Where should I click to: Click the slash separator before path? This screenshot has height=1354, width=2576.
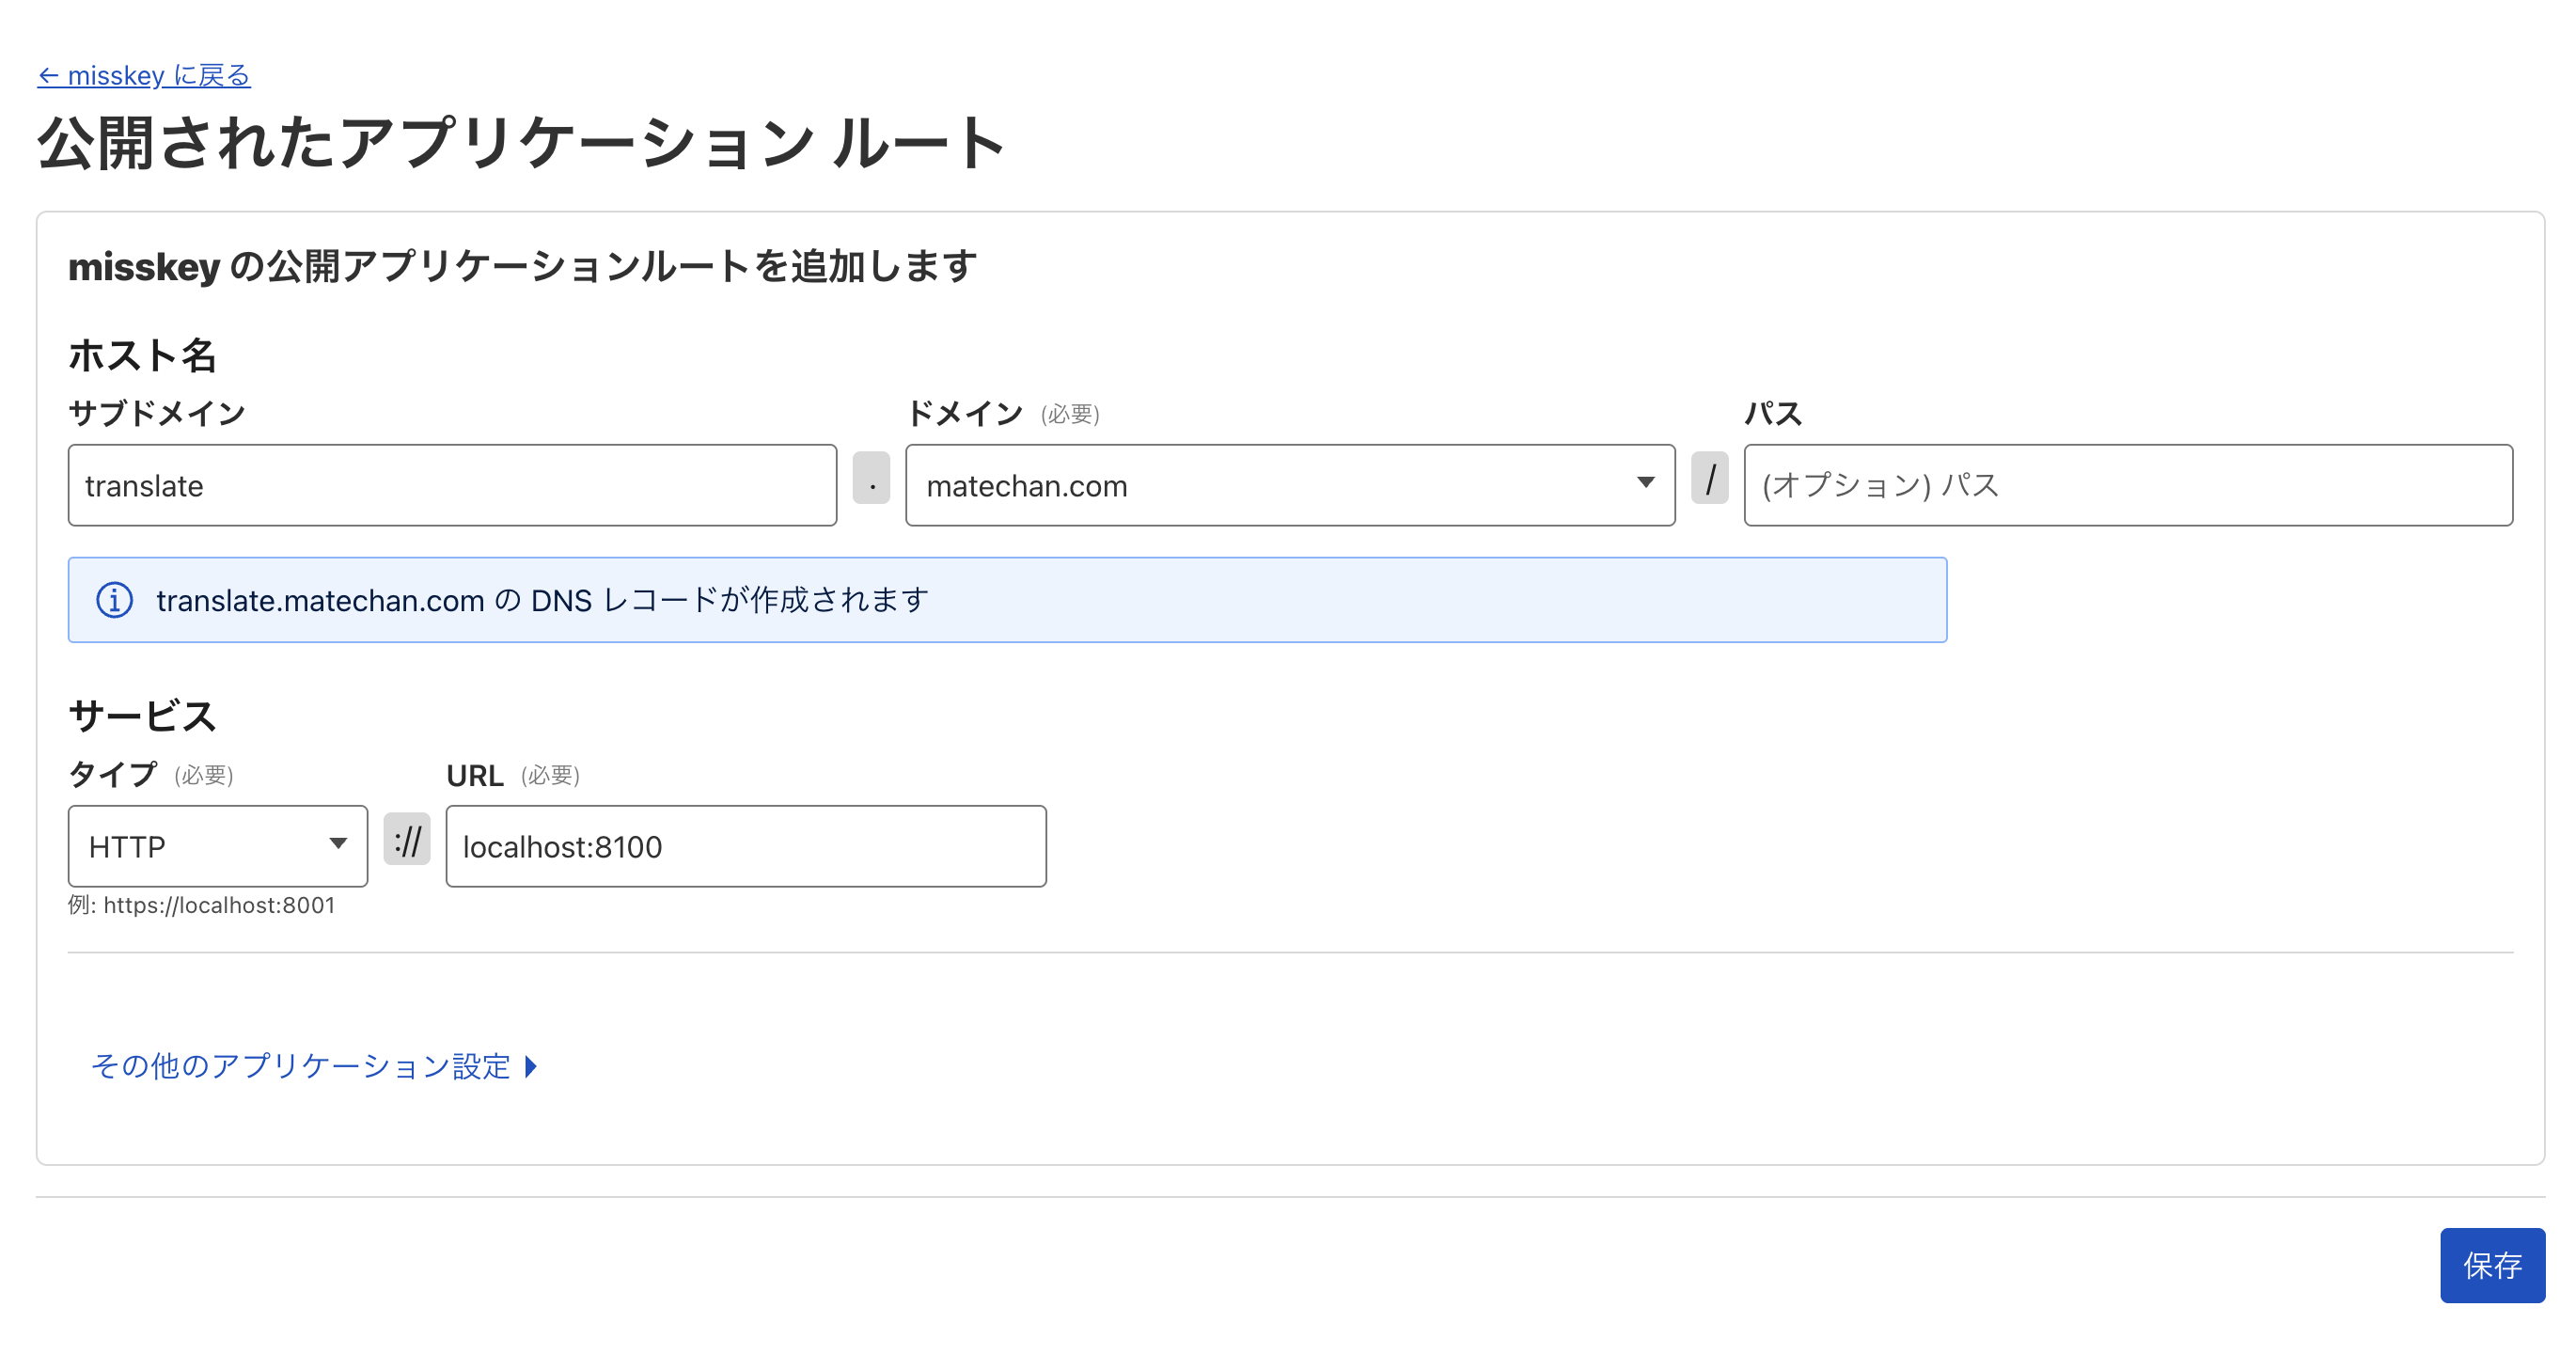tap(1709, 479)
